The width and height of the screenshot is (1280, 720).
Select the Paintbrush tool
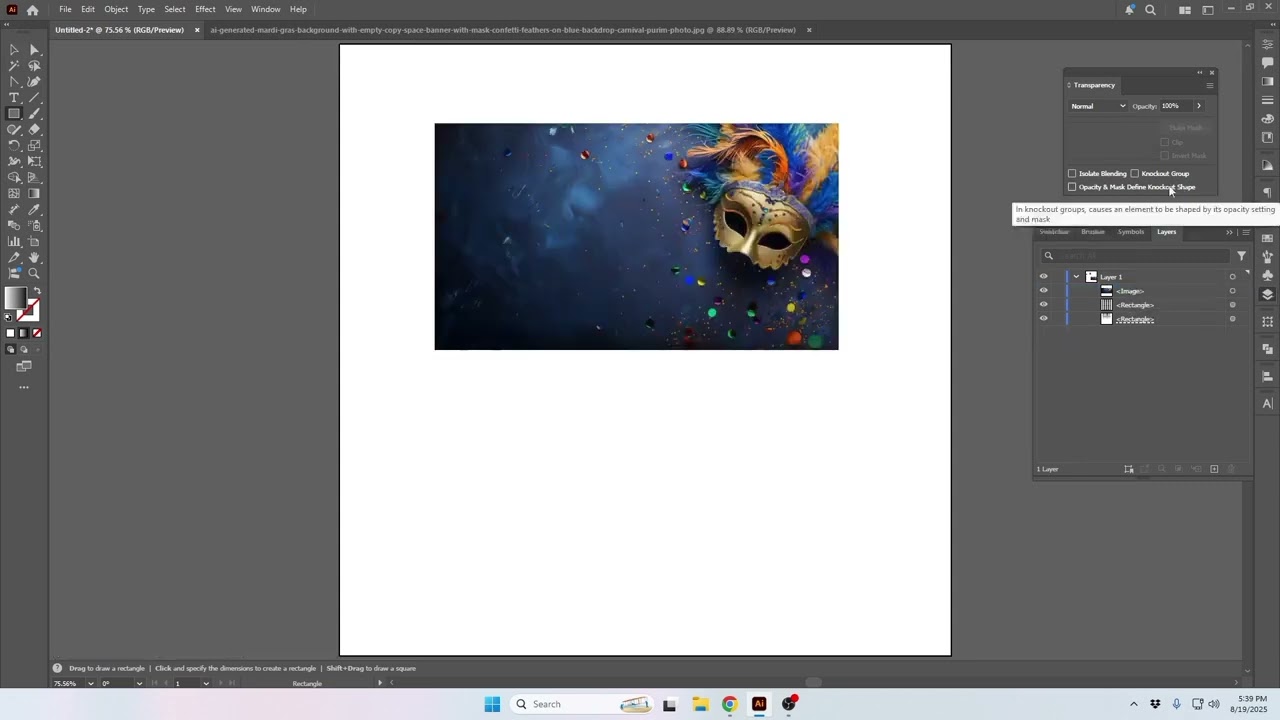(34, 114)
